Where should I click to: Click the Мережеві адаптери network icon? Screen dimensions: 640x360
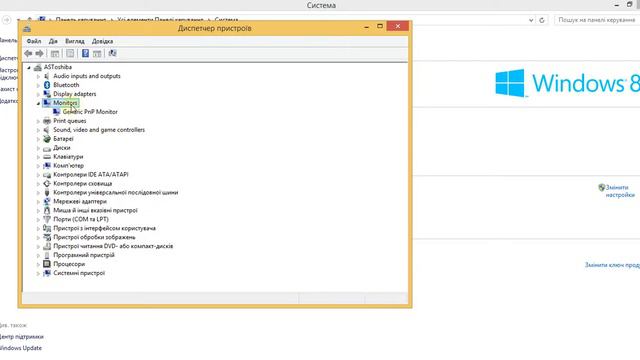pyautogui.click(x=47, y=202)
